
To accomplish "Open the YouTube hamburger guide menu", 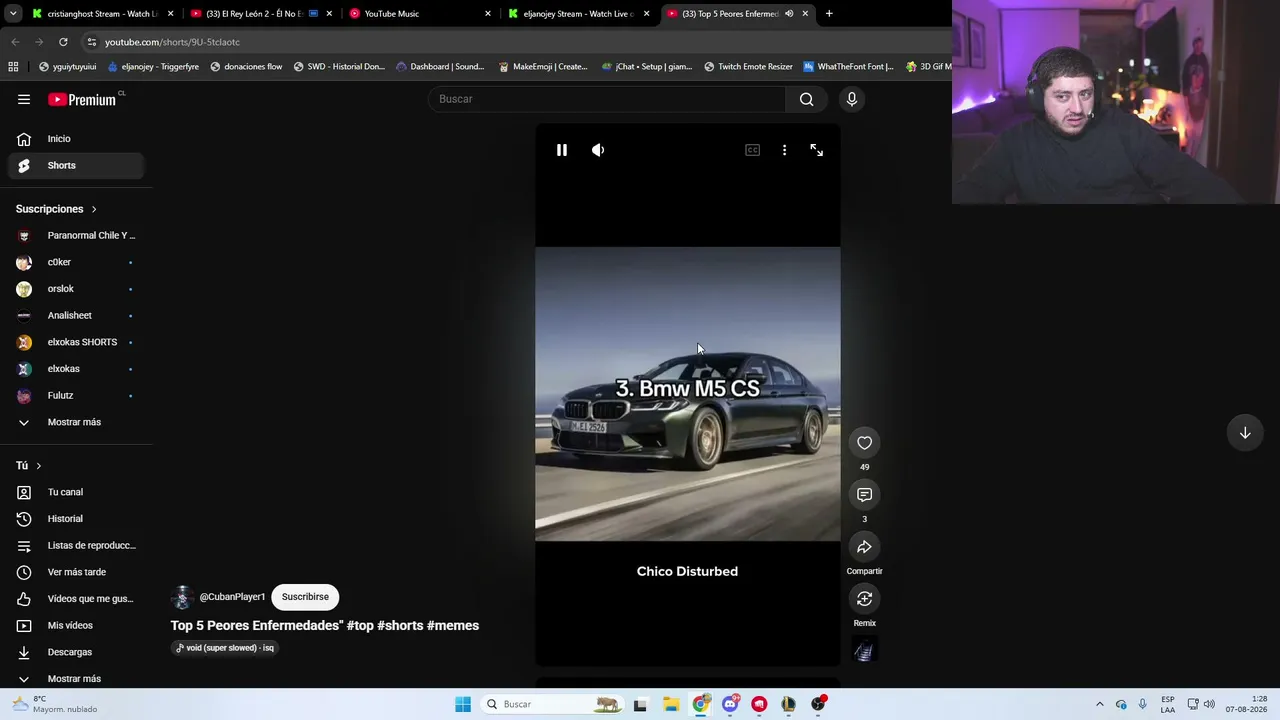I will tap(24, 99).
